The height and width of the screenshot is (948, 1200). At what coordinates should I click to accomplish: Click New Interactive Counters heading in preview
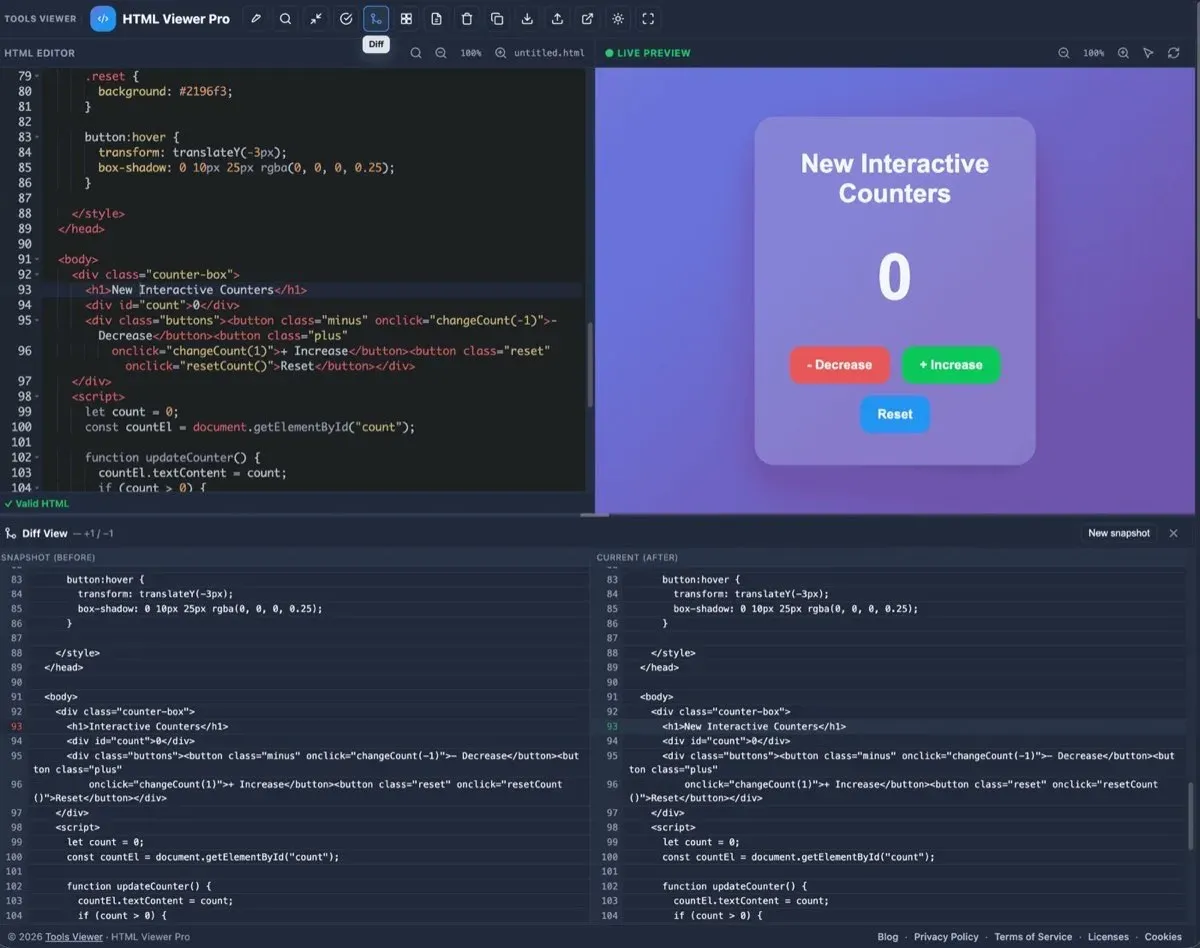coord(895,178)
